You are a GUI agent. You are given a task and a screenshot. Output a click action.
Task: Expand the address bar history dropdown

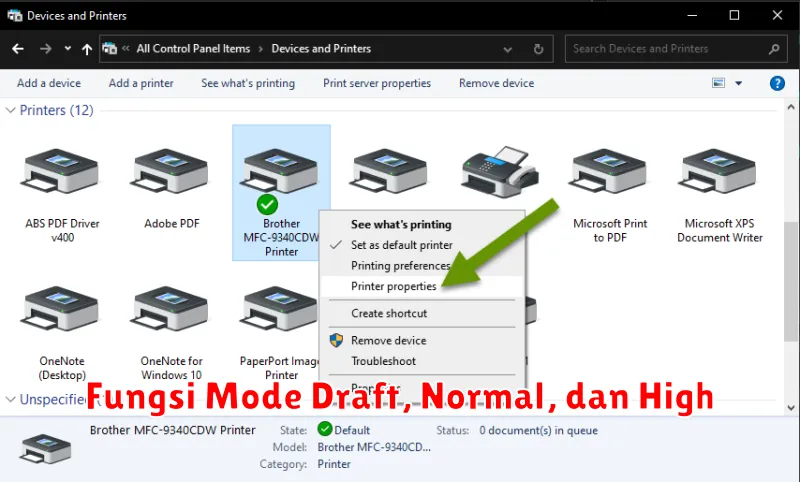508,49
